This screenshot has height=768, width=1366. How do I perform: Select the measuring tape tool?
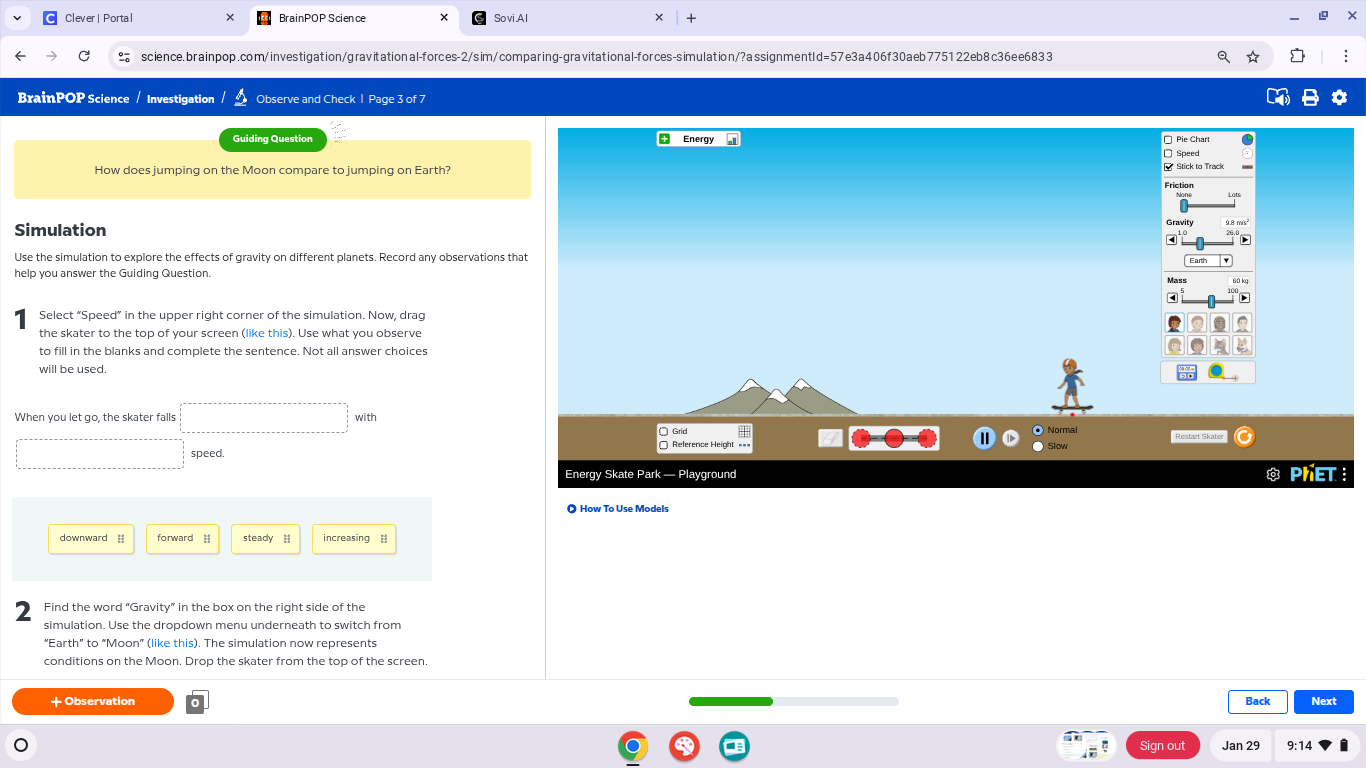pyautogui.click(x=1214, y=372)
